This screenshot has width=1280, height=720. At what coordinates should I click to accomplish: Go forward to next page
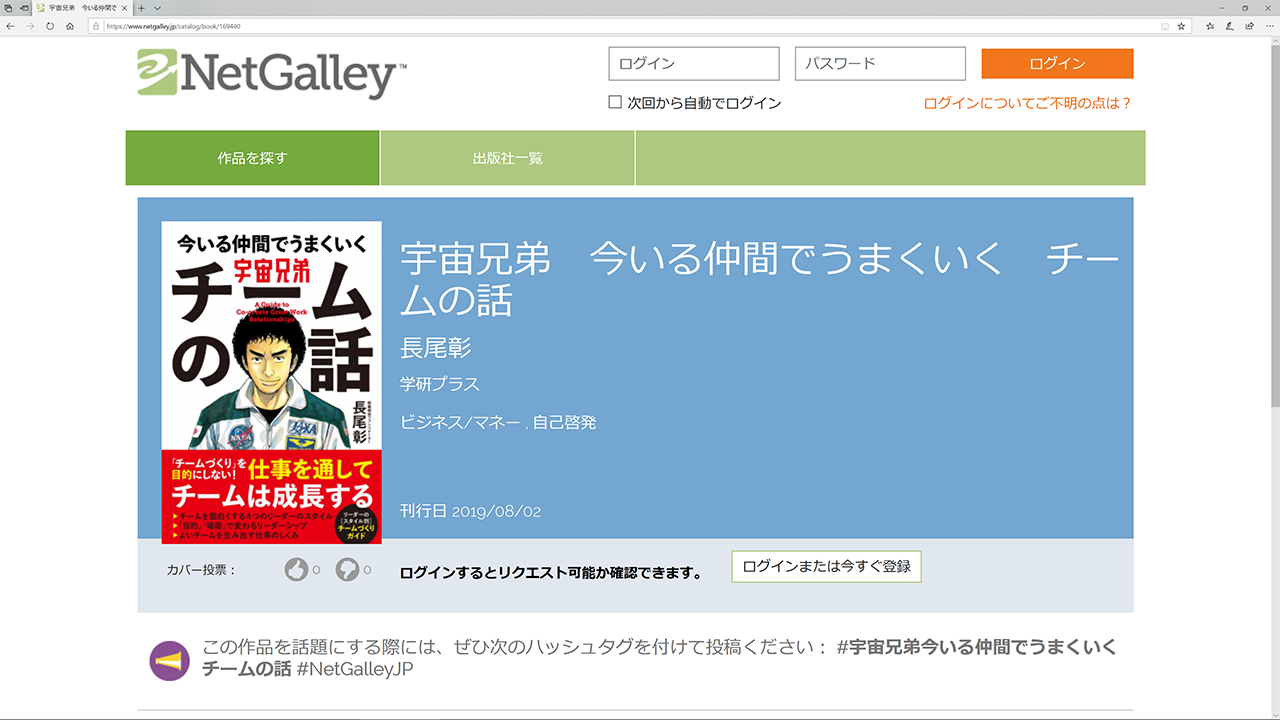[30, 26]
